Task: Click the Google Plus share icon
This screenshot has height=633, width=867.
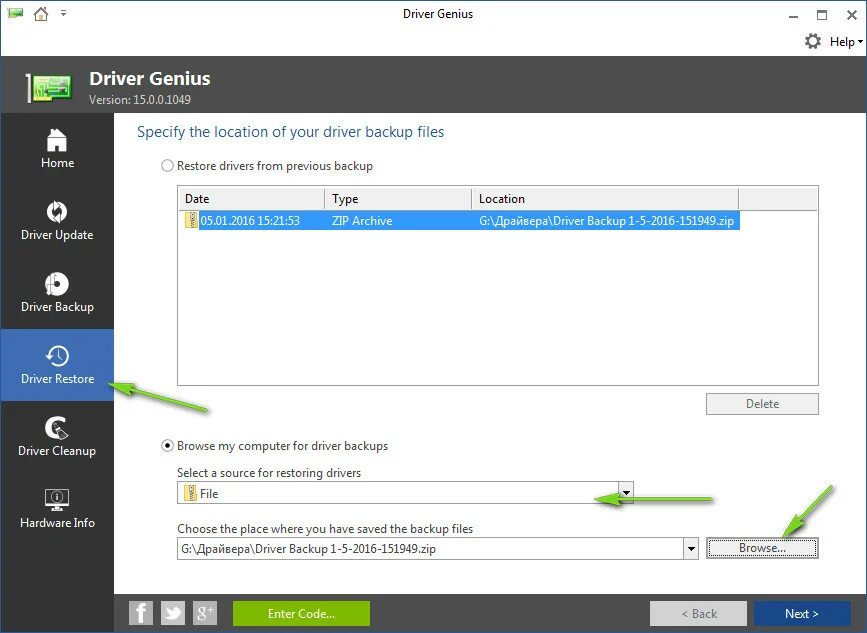Action: tap(205, 613)
